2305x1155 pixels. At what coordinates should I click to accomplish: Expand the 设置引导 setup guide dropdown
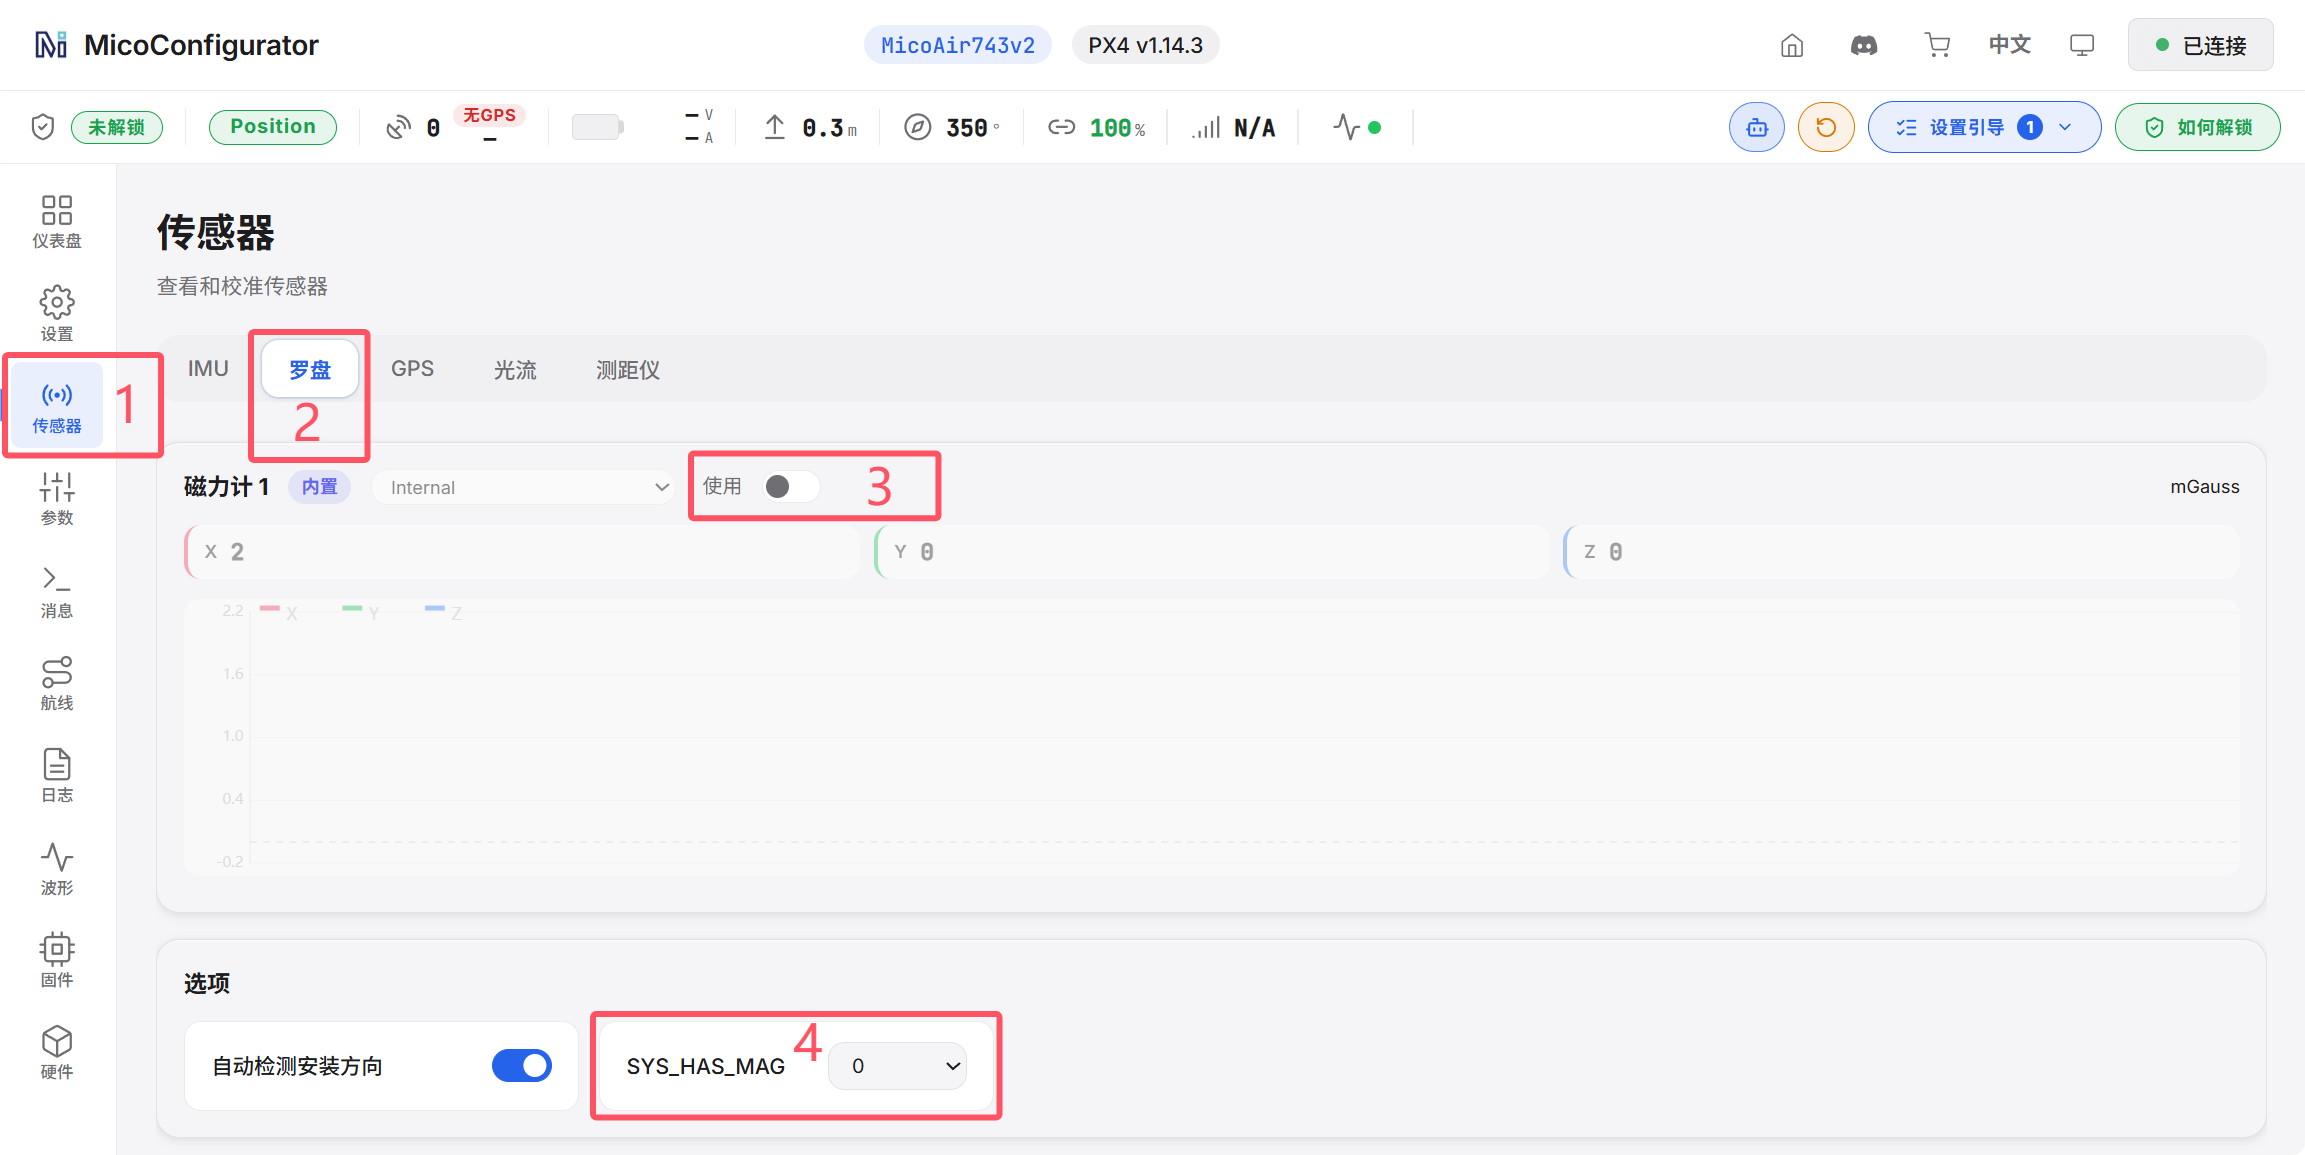click(1984, 127)
